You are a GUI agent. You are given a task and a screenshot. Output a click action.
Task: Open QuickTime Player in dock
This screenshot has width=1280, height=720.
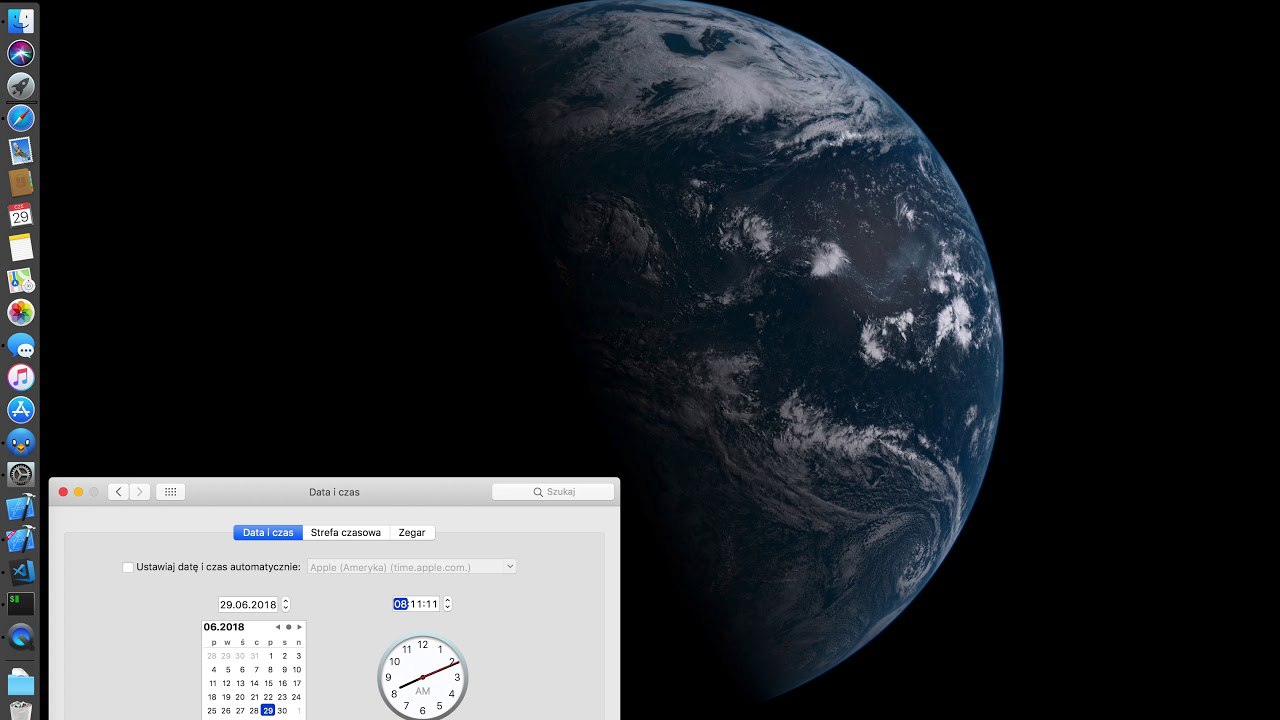point(21,636)
